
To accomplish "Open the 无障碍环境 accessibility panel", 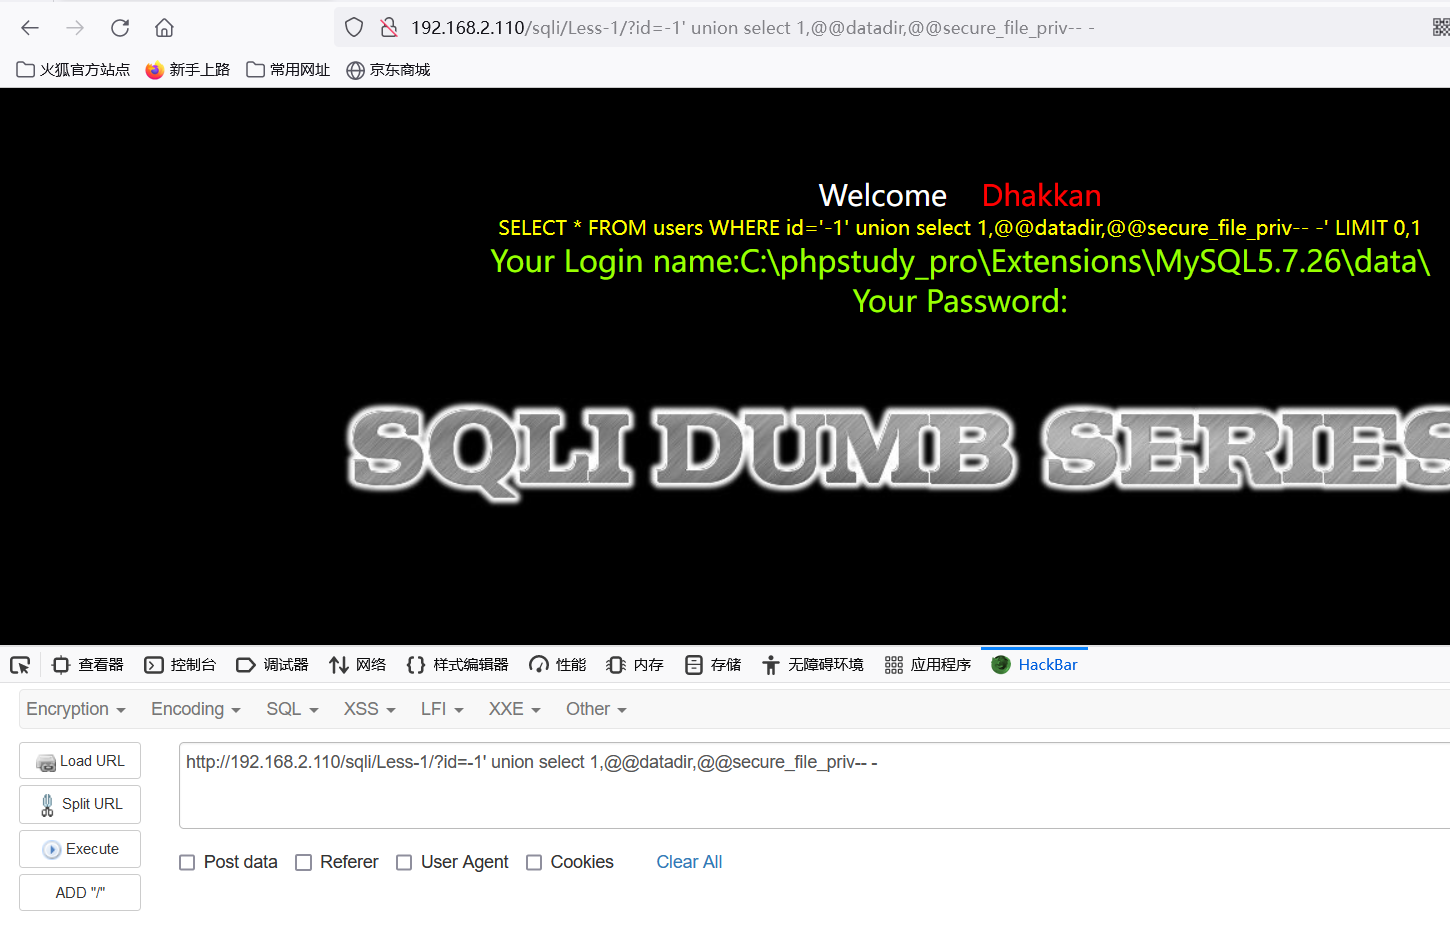I will pyautogui.click(x=812, y=665).
